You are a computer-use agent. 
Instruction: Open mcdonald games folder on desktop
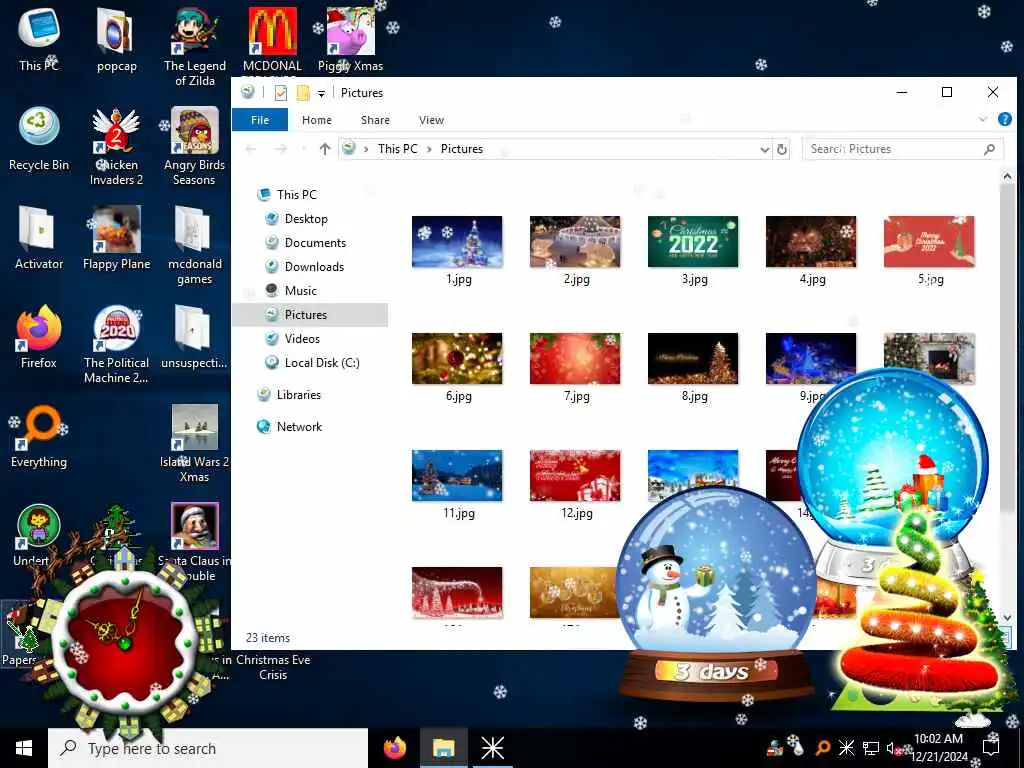(195, 246)
